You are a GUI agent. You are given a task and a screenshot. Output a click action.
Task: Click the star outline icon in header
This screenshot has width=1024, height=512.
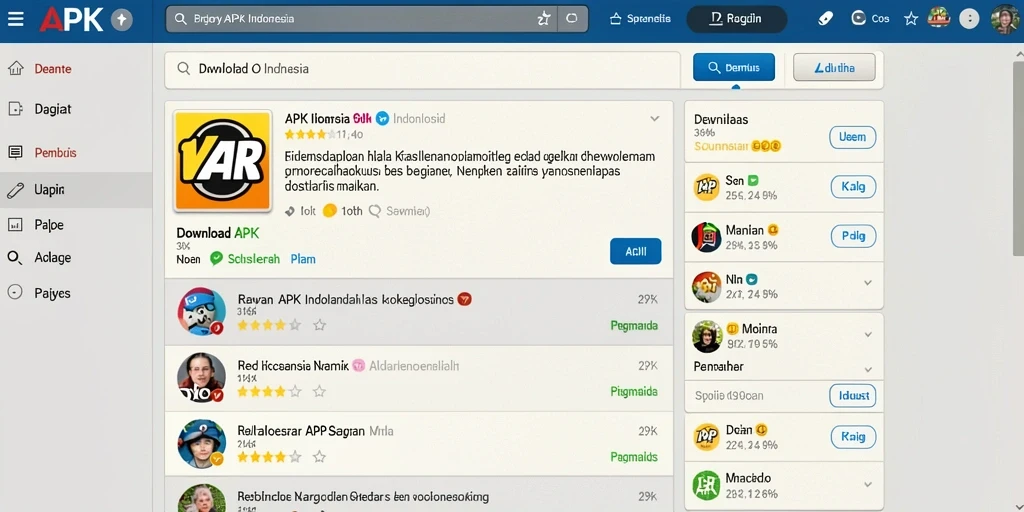click(x=910, y=19)
